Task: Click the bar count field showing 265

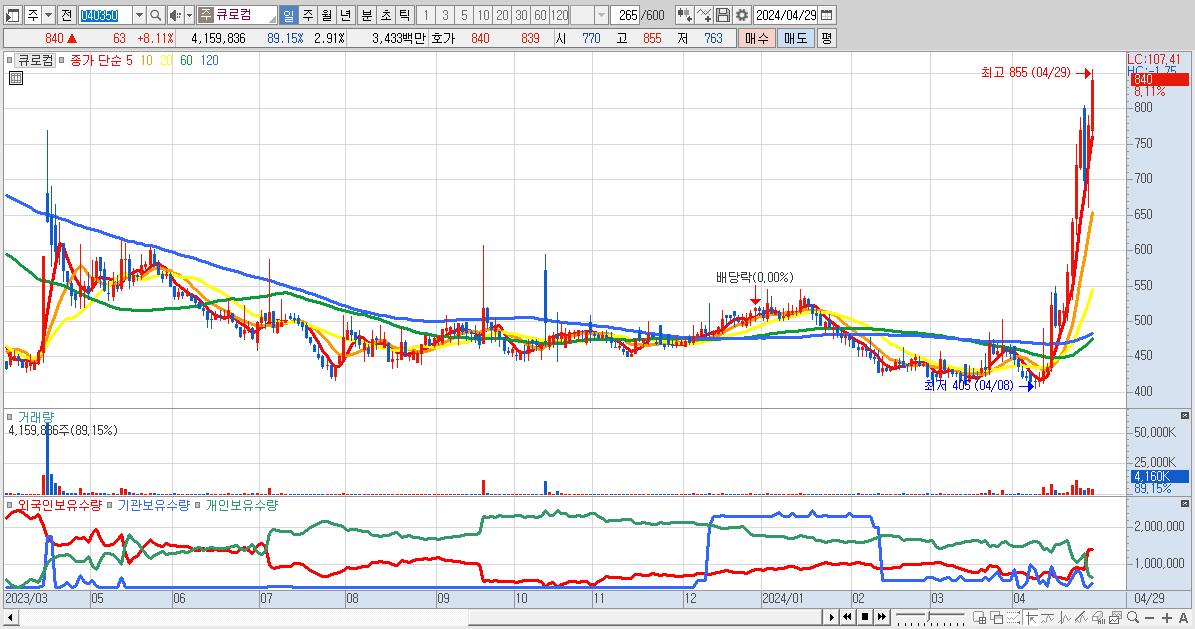Action: point(626,15)
